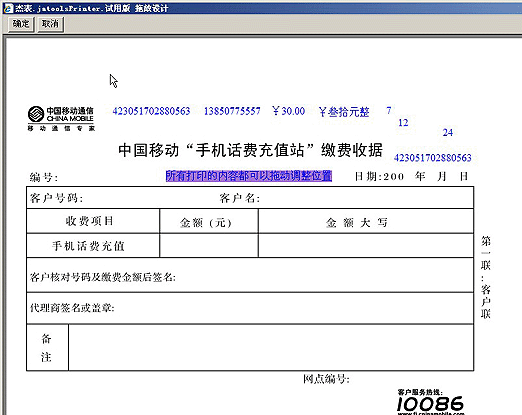Click the 取消 cancel button
Viewport: 522px width, 415px height.
(50, 24)
